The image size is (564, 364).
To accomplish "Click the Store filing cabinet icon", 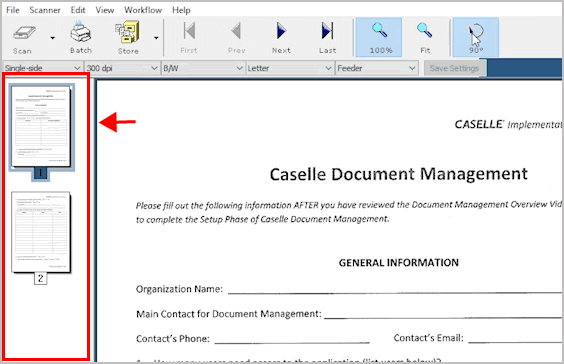I will [x=128, y=32].
